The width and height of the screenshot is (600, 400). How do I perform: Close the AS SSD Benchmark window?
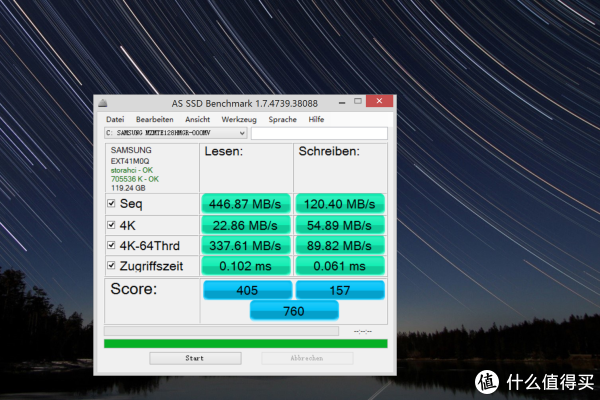[x=379, y=101]
